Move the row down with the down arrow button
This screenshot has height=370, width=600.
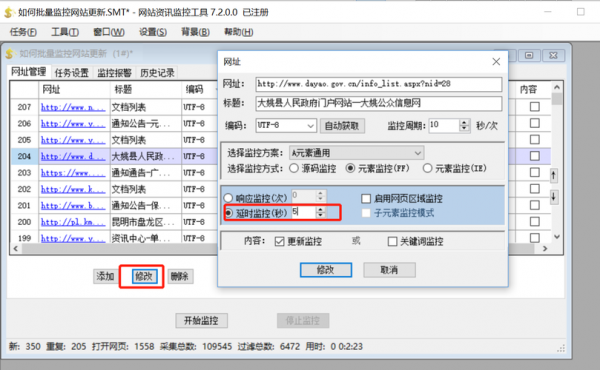click(554, 197)
